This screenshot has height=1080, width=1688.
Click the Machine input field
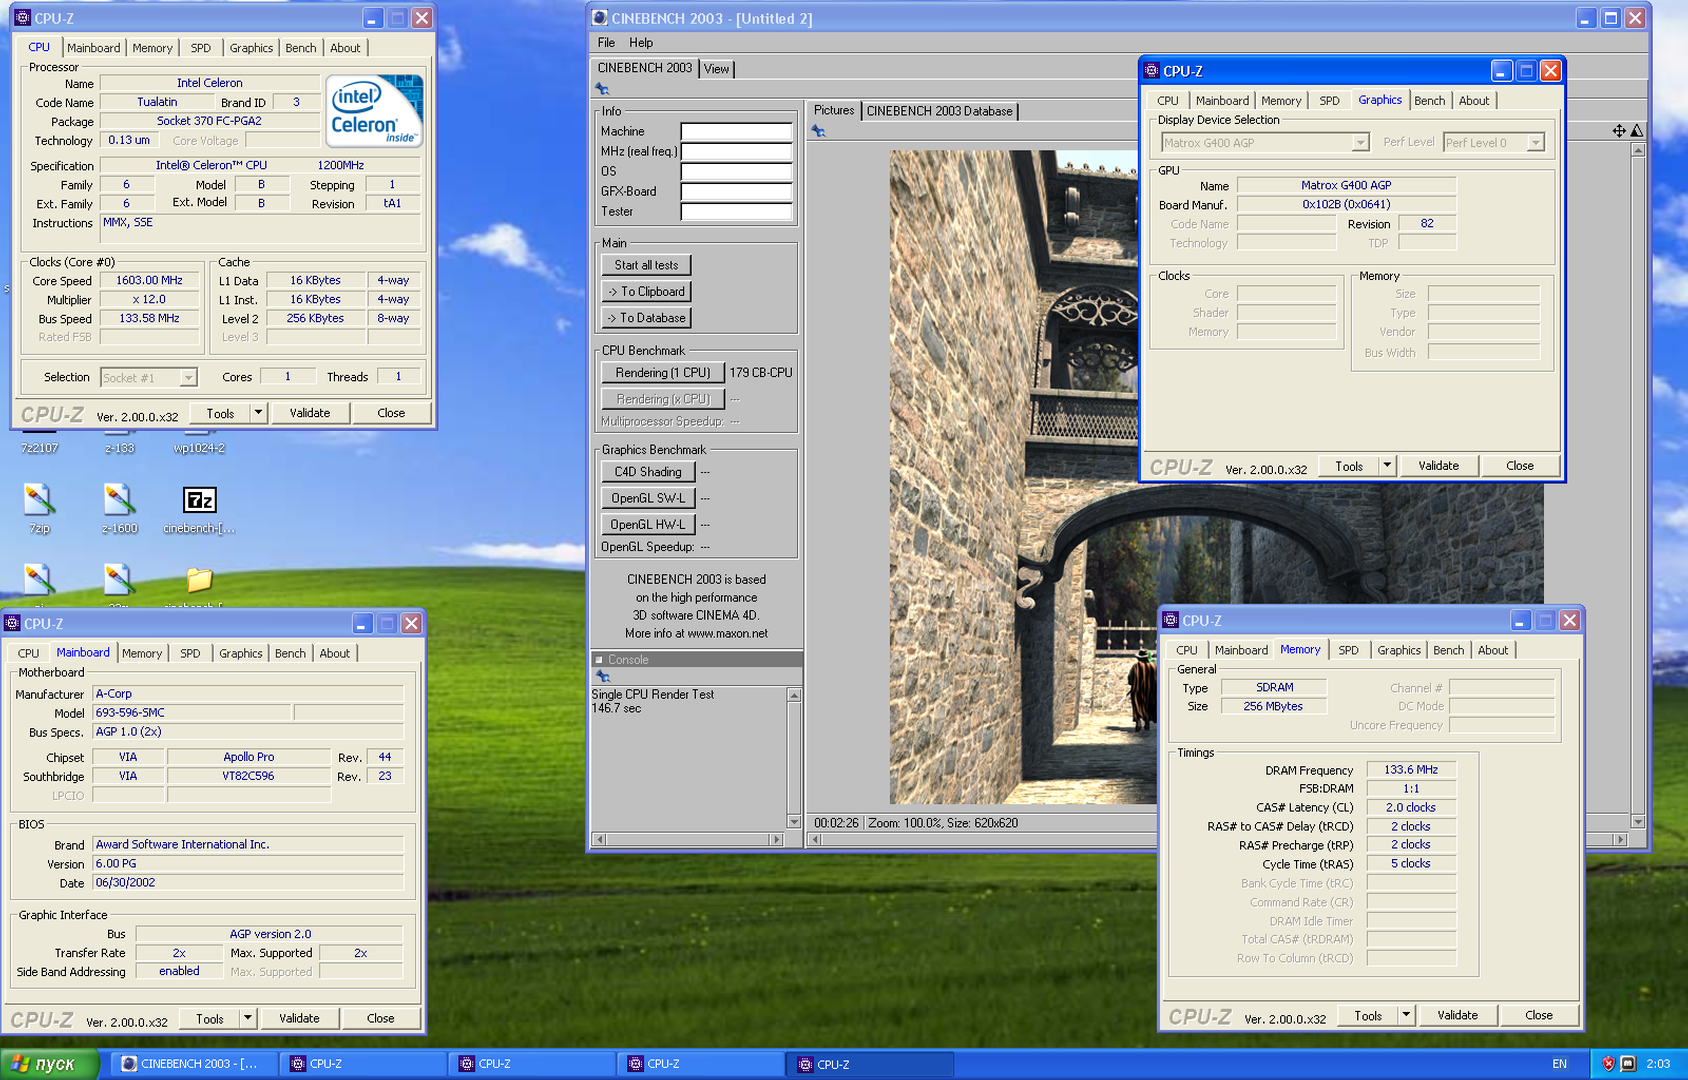(736, 131)
